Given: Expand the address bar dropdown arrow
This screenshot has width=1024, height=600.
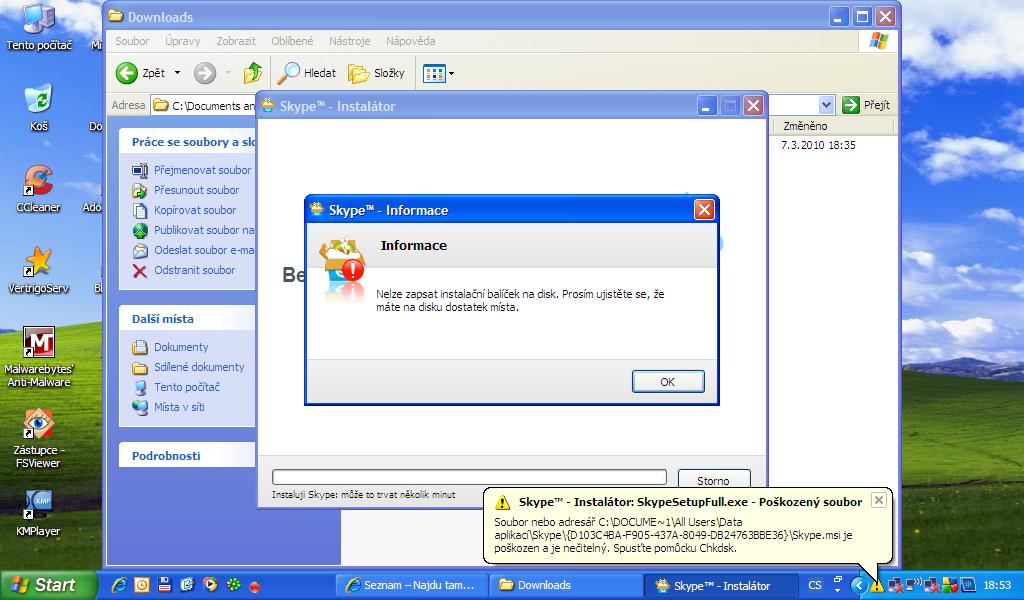Looking at the screenshot, I should tap(826, 104).
